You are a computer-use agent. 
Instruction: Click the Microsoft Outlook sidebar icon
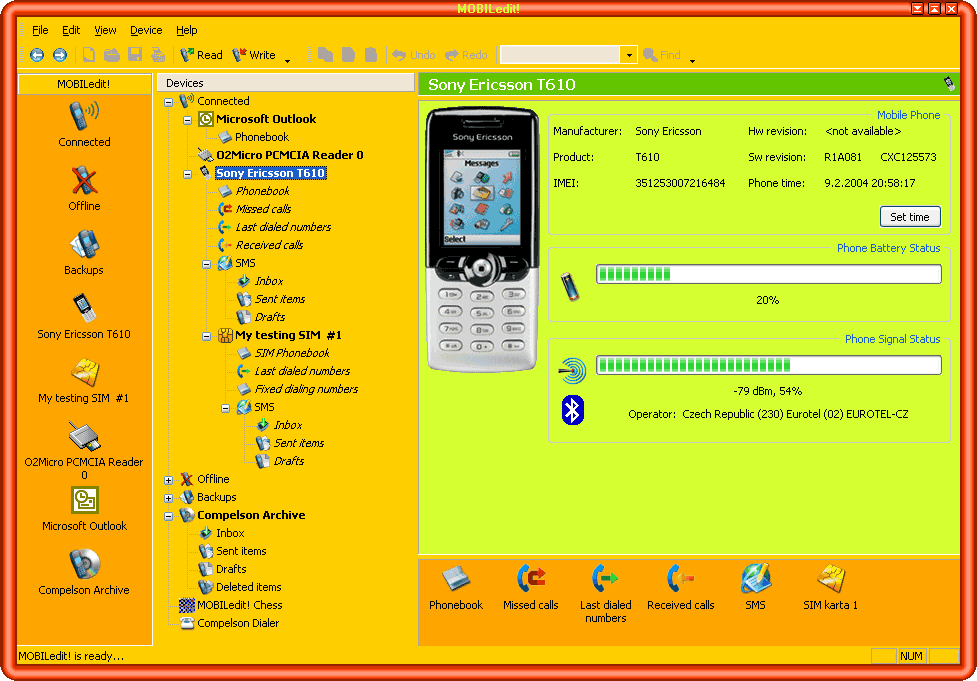84,500
